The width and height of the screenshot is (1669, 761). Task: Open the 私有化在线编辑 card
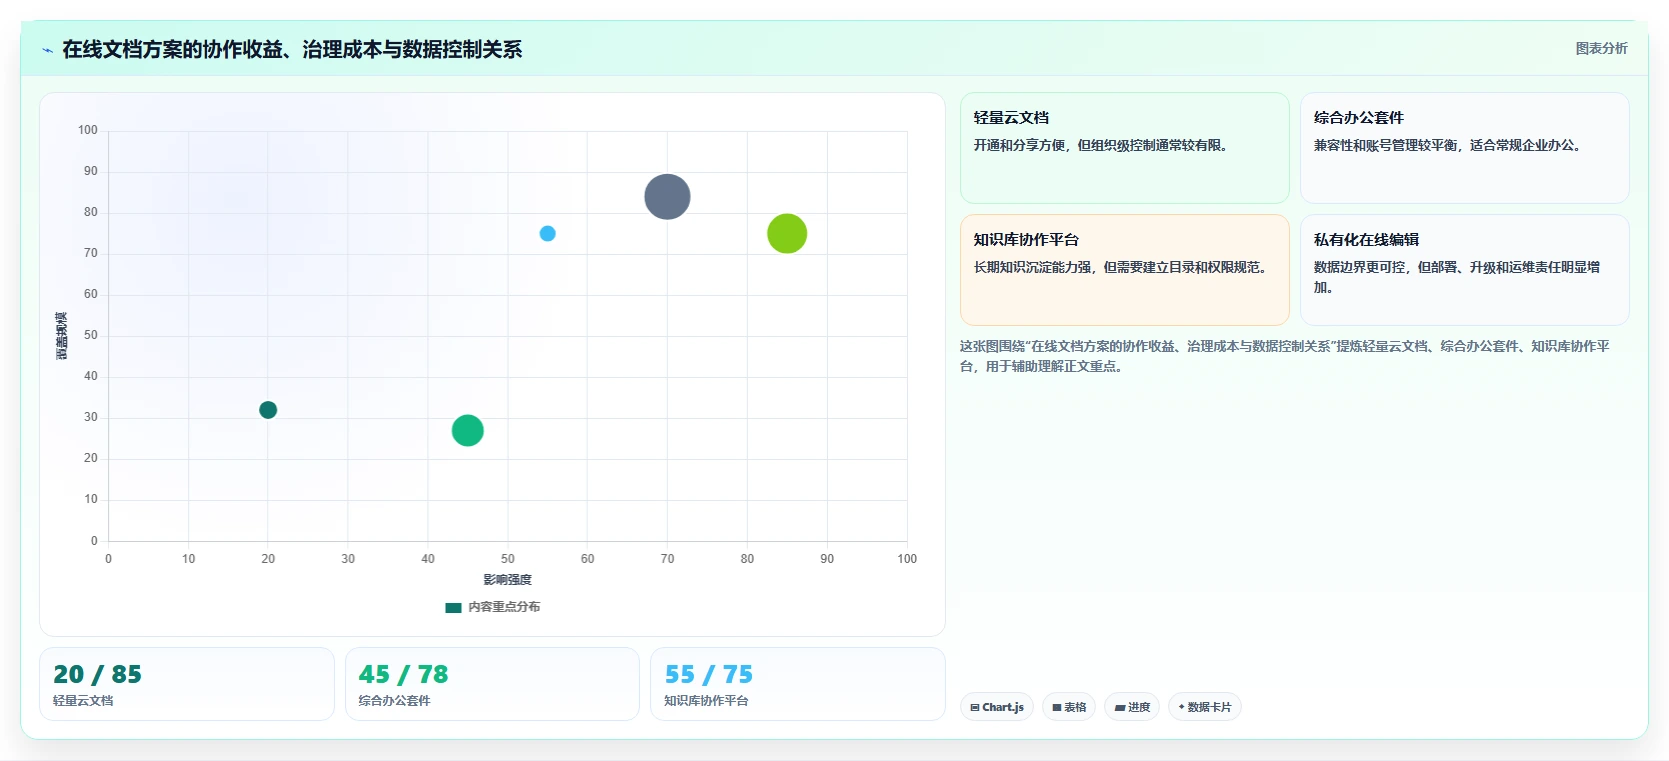click(x=1464, y=270)
